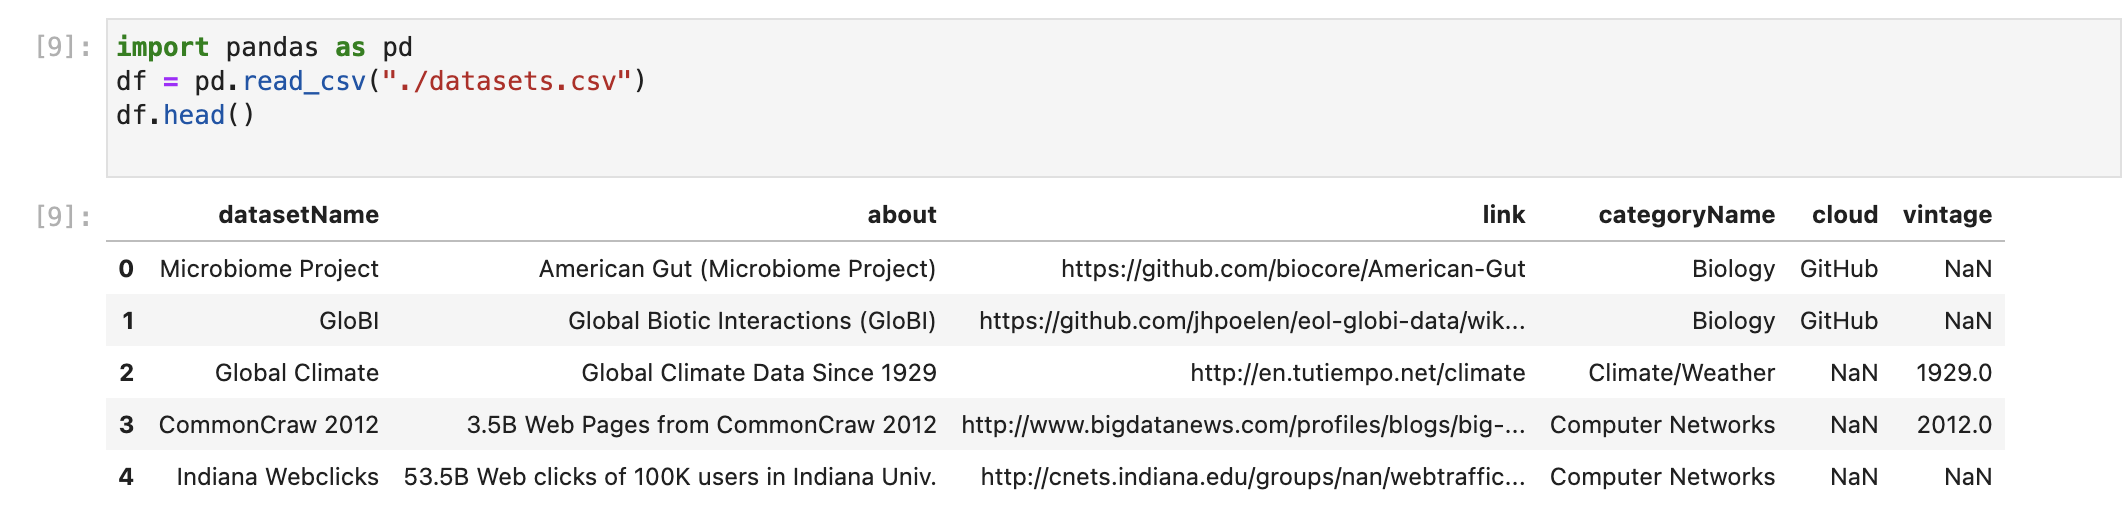This screenshot has width=2128, height=520.
Task: Click the 1929.0 vintage value
Action: (x=1953, y=373)
